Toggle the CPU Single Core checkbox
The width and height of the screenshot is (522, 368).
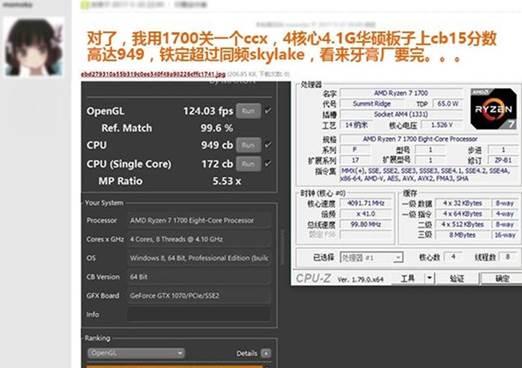[x=268, y=163]
